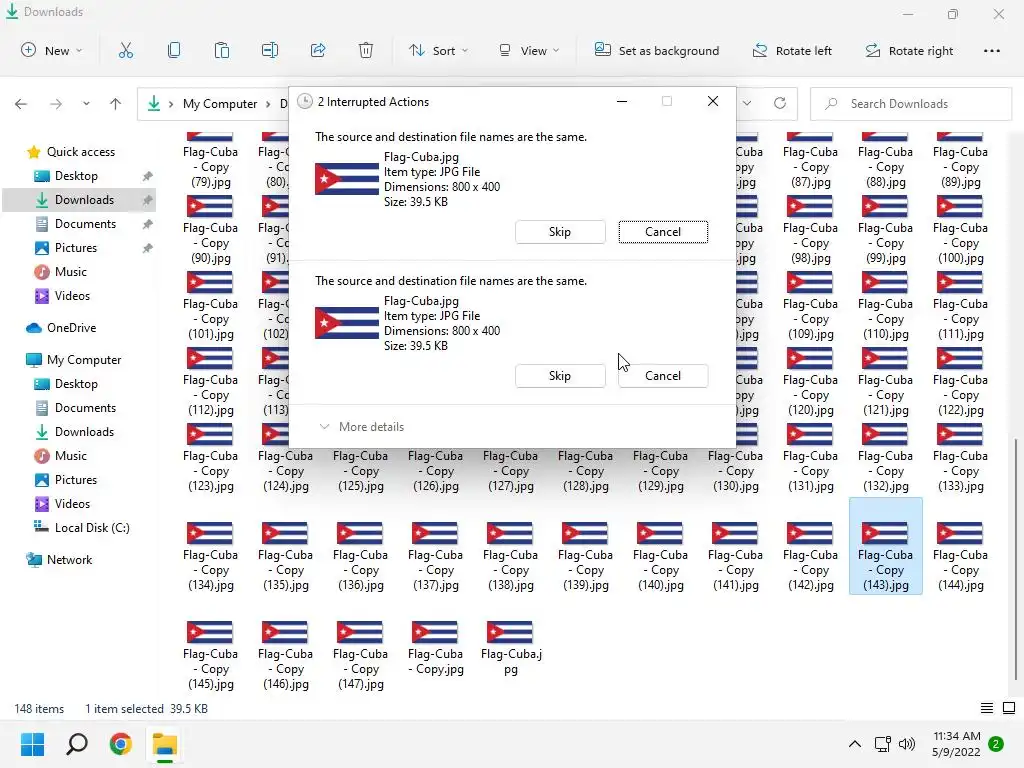Select the original Flag-Cuba.jpg file
Viewport: 1024px width, 768px height.
511,648
